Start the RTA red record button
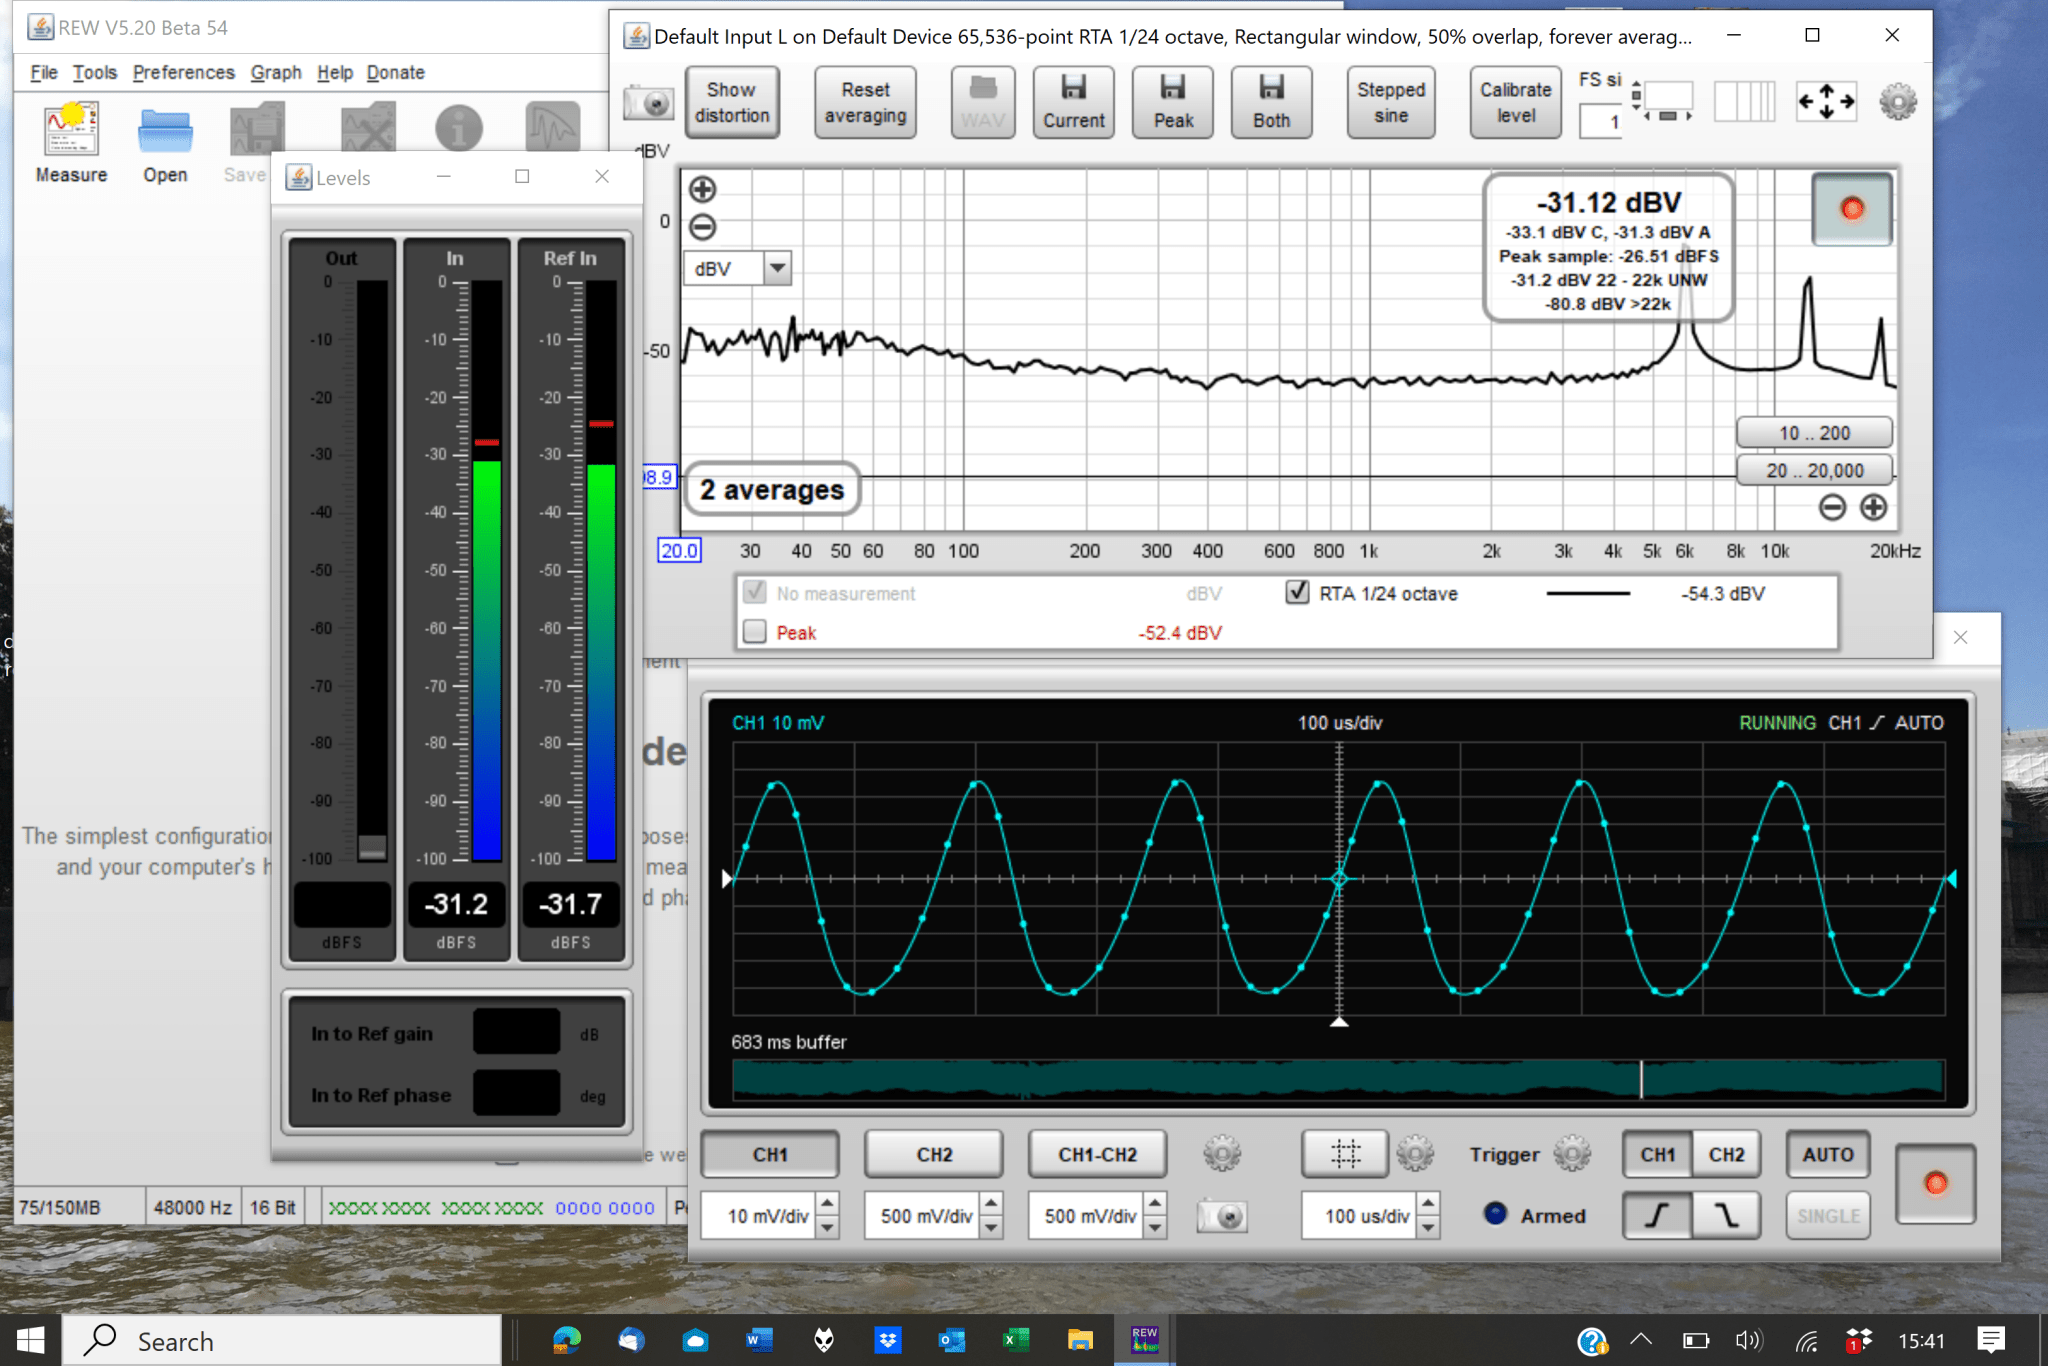 coord(1852,208)
